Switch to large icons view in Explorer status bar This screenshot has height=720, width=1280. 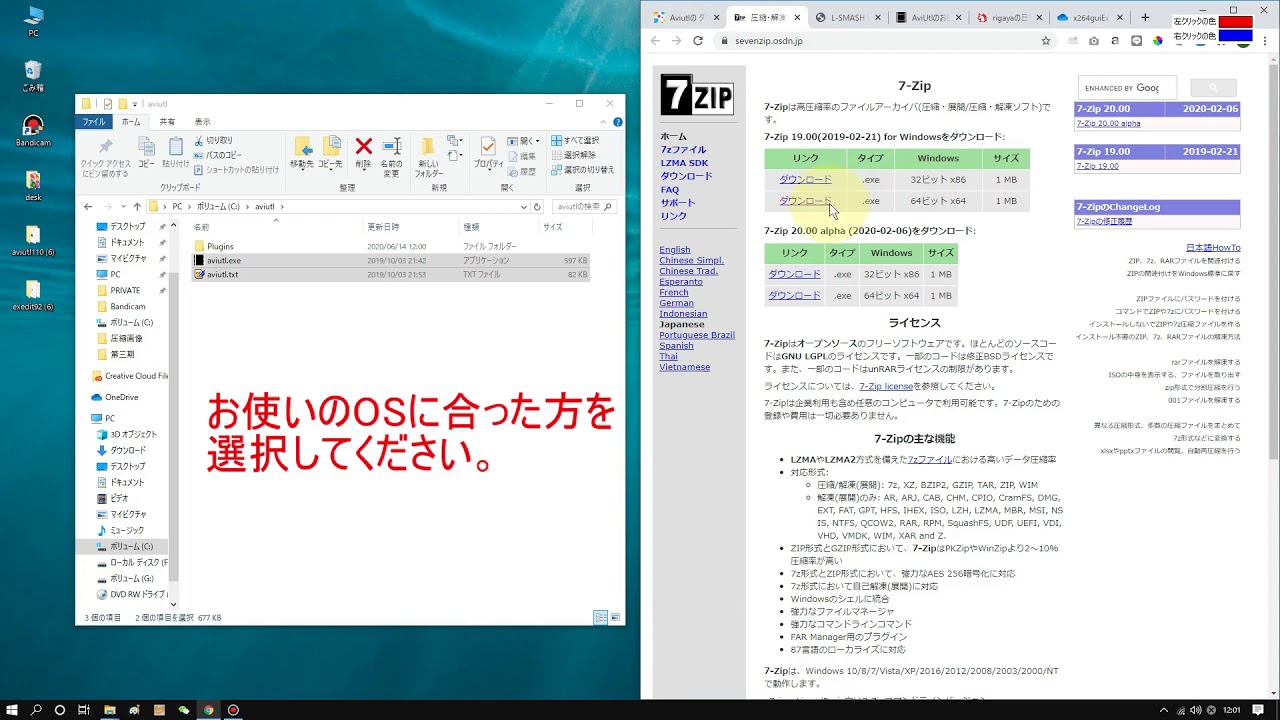[x=616, y=618]
